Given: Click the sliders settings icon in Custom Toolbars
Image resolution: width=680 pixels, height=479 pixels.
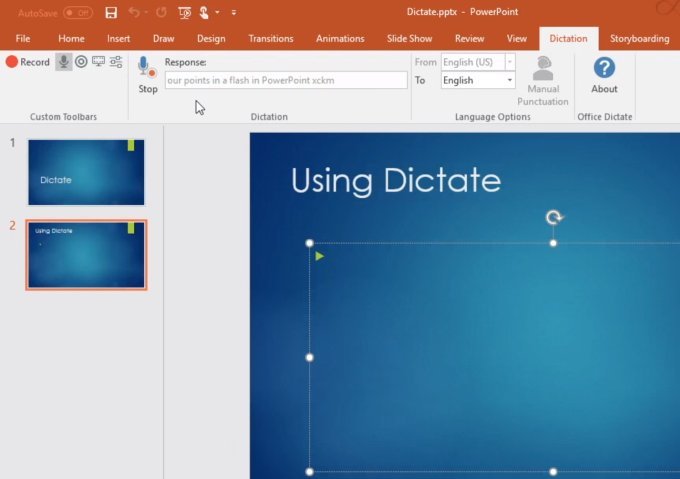Looking at the screenshot, I should (x=116, y=62).
